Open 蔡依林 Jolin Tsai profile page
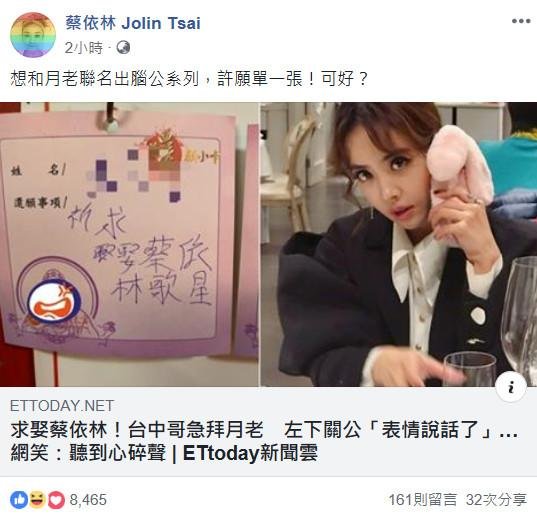This screenshot has width=537, height=519. (x=133, y=23)
